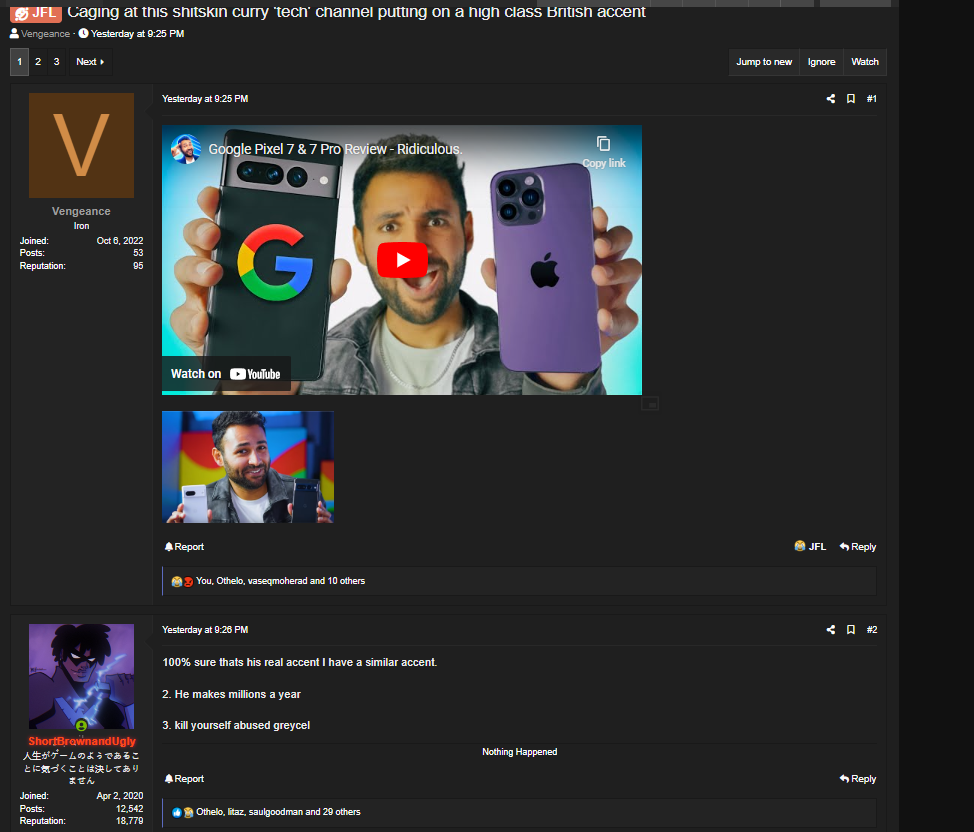Click the like reaction icons on post #2
The height and width of the screenshot is (832, 974).
(182, 812)
